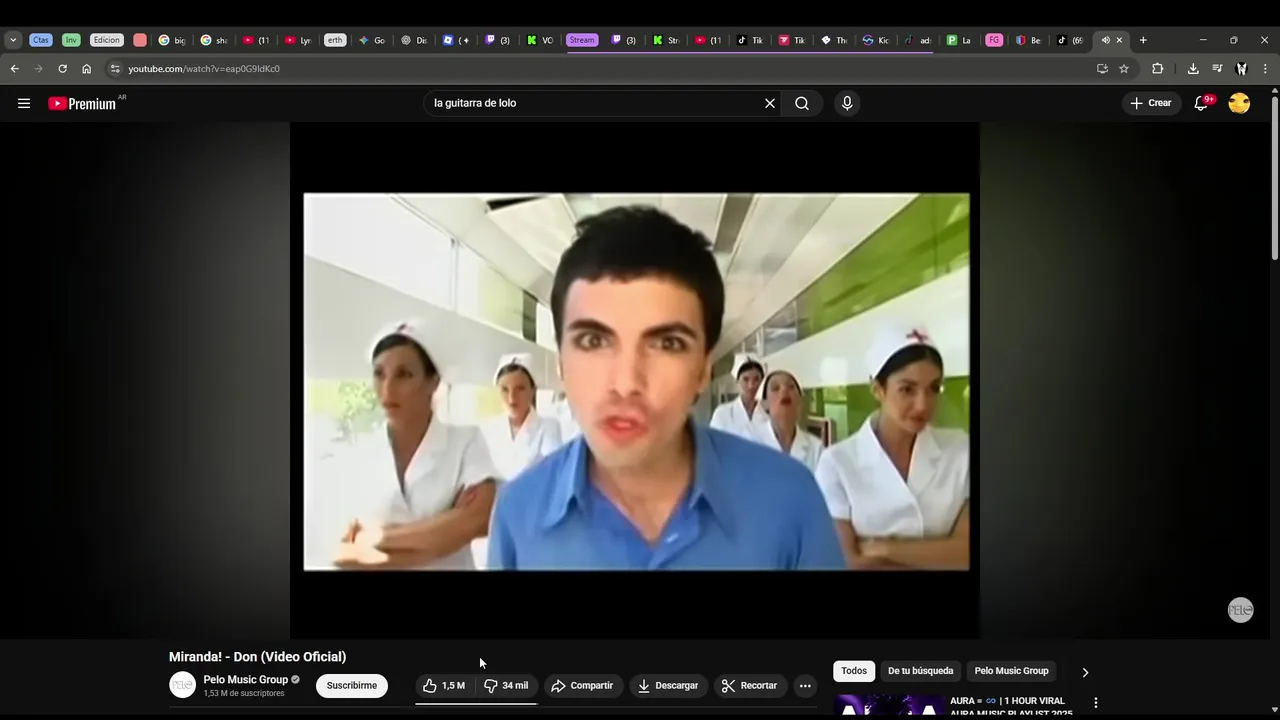Viewport: 1280px width, 720px height.
Task: Open a new browser tab
Action: pos(1143,40)
